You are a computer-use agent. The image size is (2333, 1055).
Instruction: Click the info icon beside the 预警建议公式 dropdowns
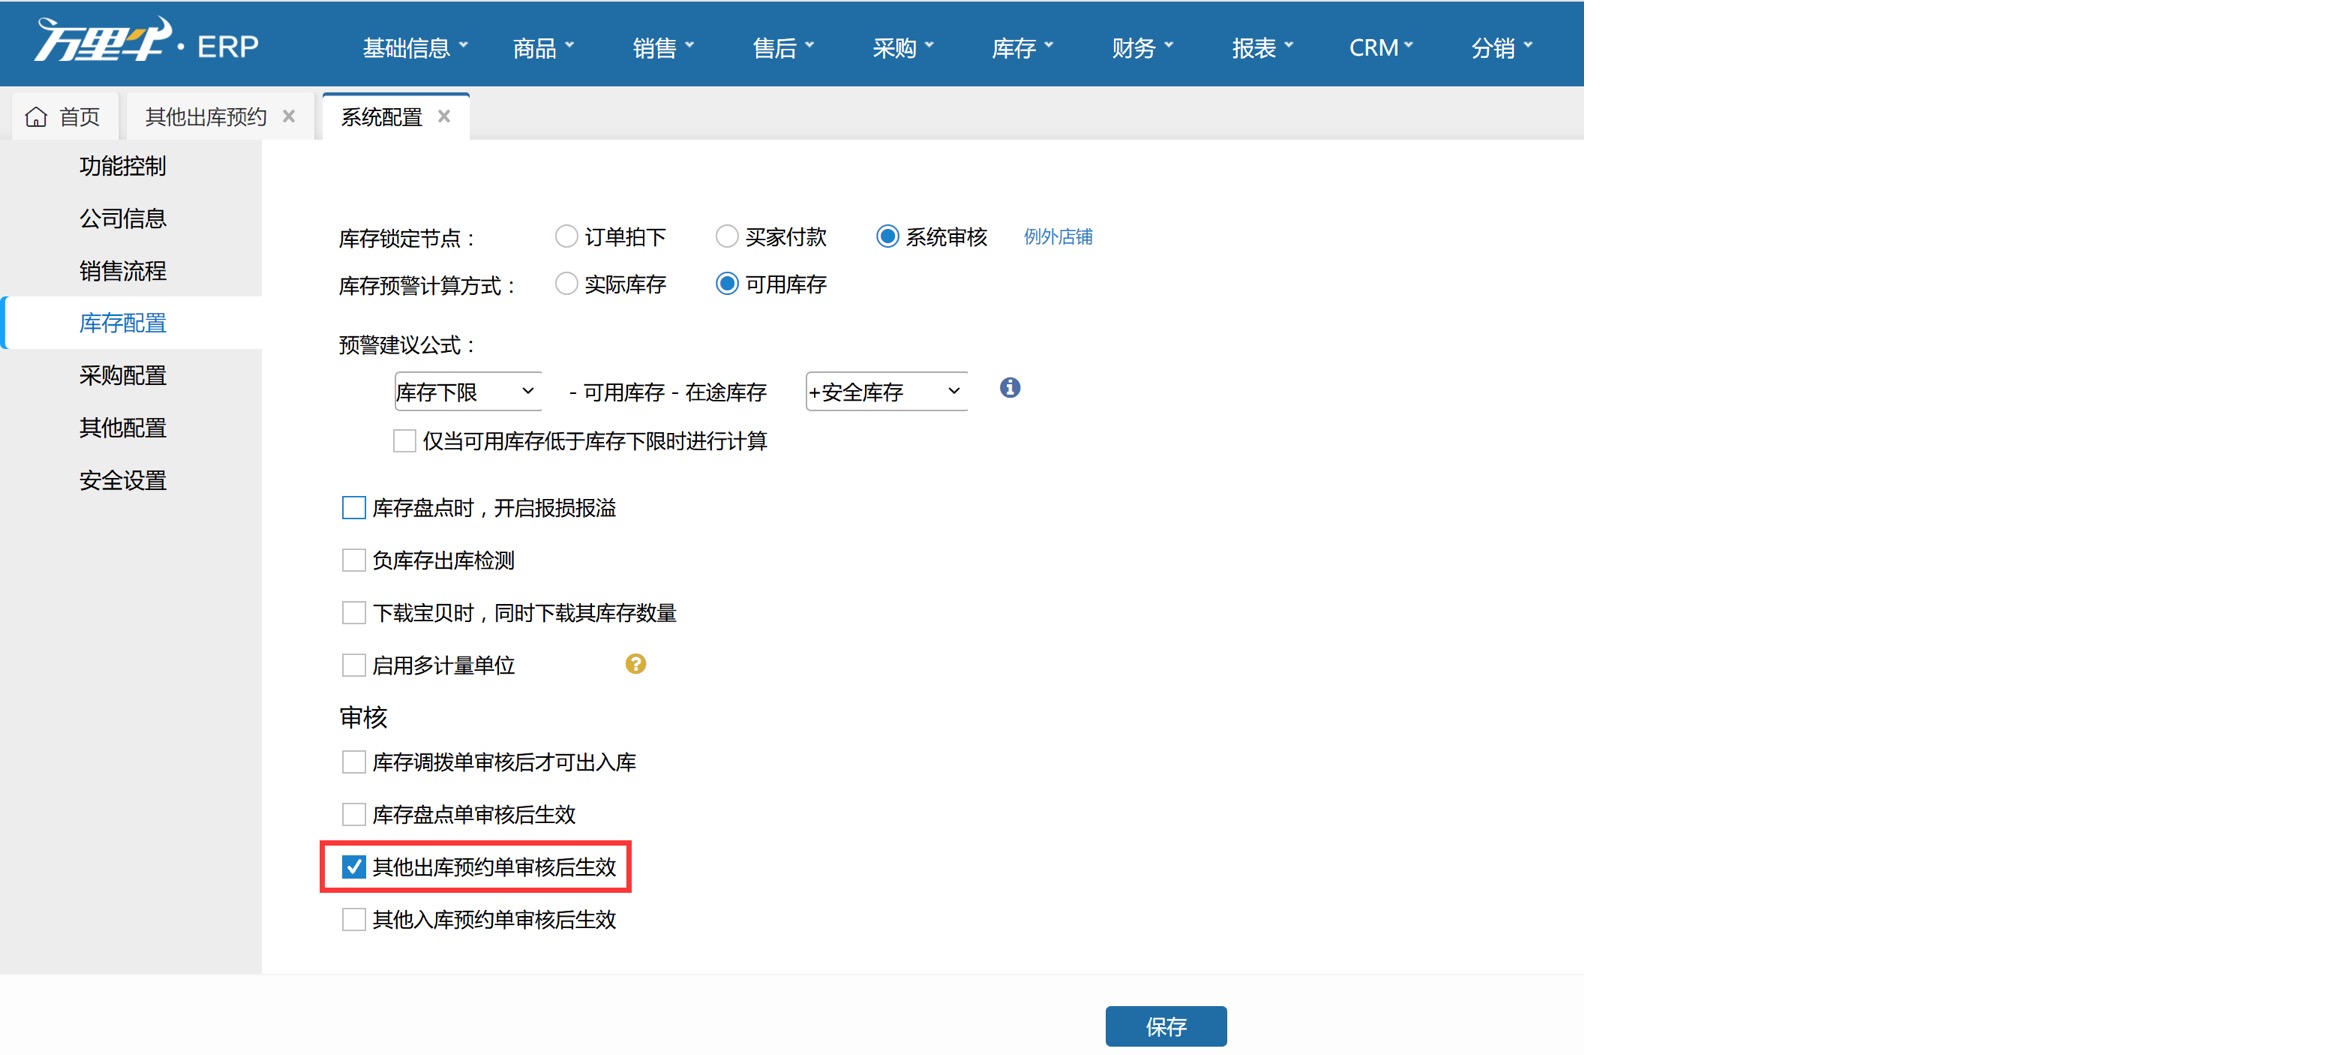pos(1010,388)
